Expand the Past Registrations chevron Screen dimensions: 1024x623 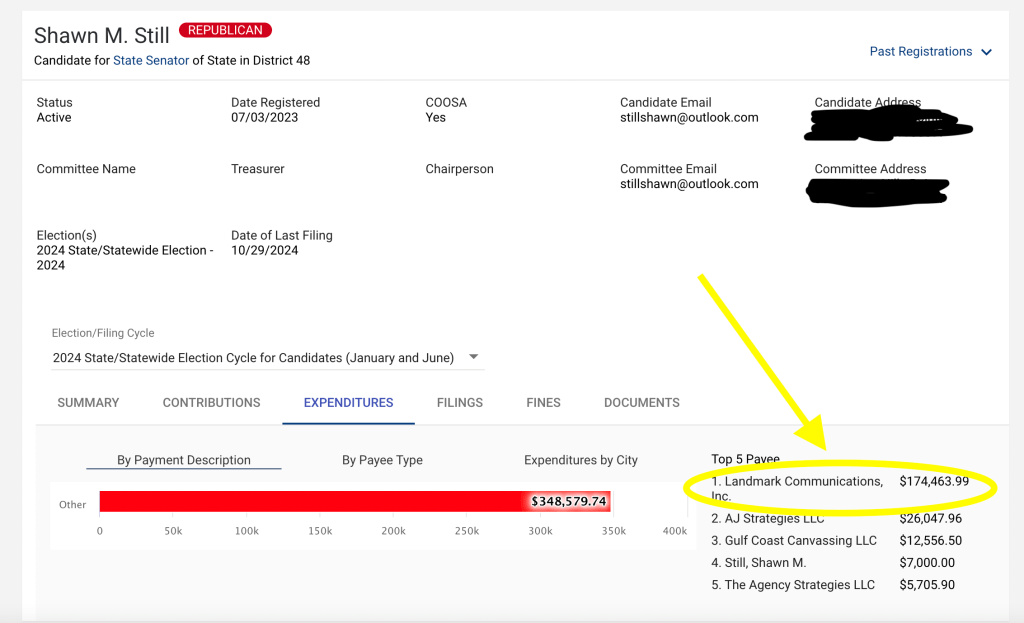tap(986, 52)
